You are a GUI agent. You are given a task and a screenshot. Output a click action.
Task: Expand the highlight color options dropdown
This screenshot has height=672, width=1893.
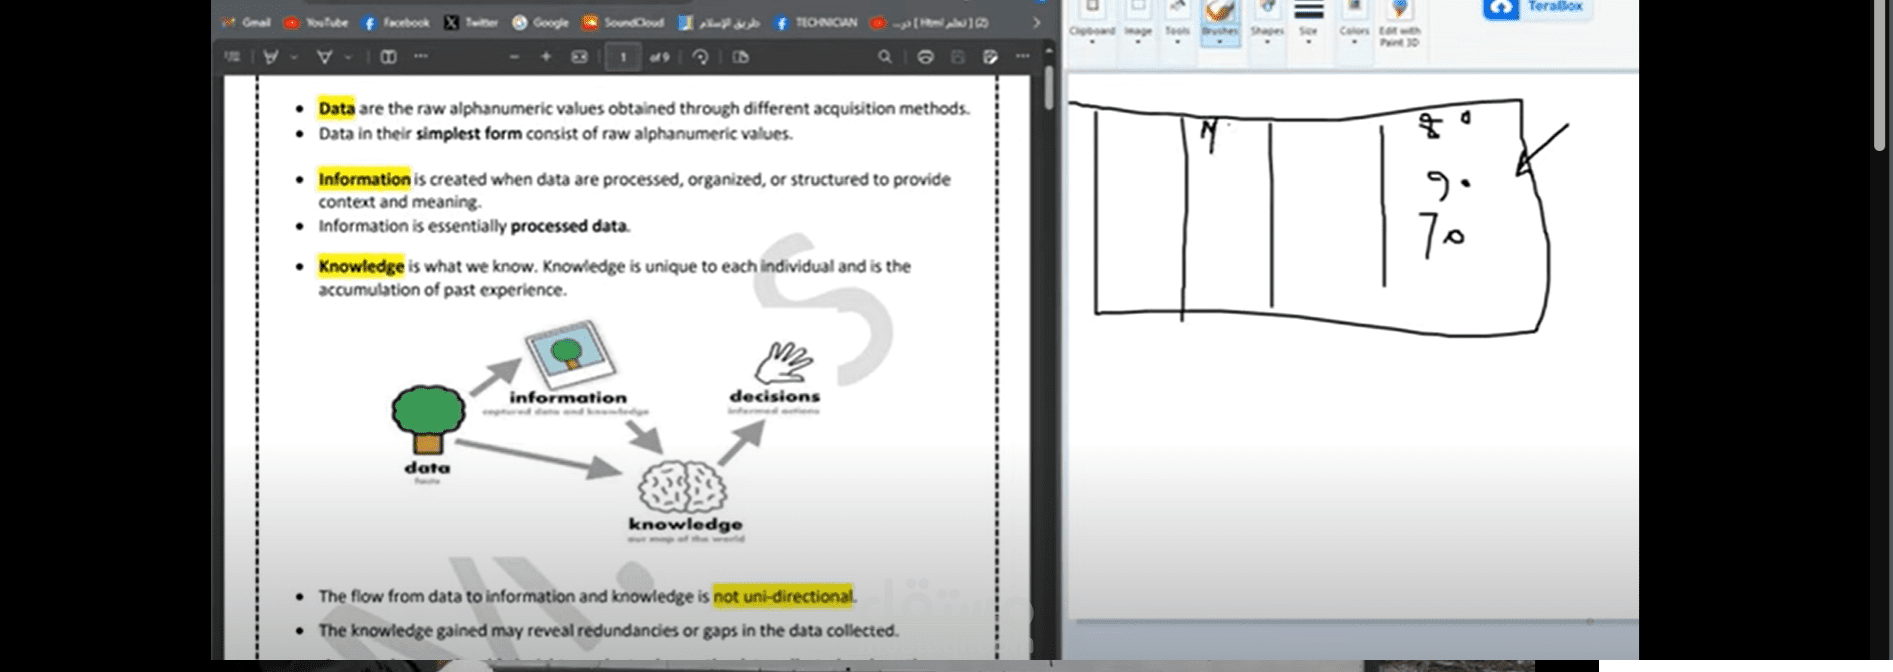tap(348, 57)
